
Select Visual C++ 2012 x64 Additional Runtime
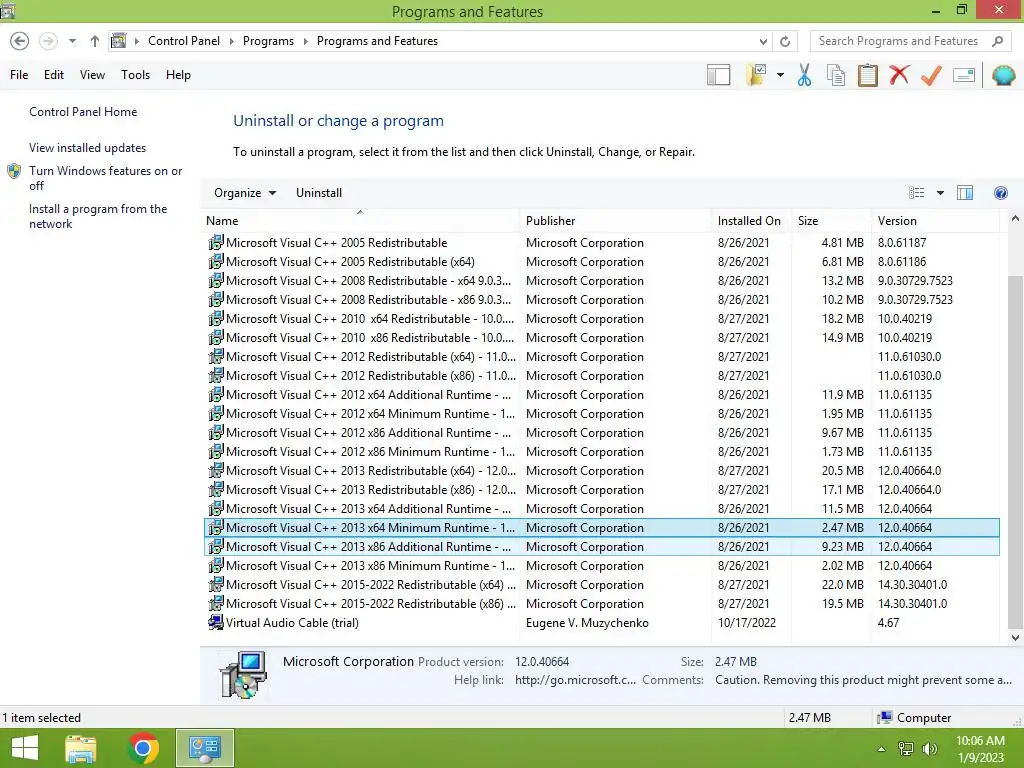tap(601, 394)
